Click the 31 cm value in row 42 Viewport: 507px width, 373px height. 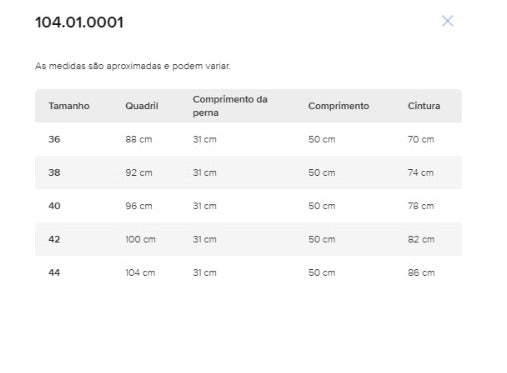204,239
